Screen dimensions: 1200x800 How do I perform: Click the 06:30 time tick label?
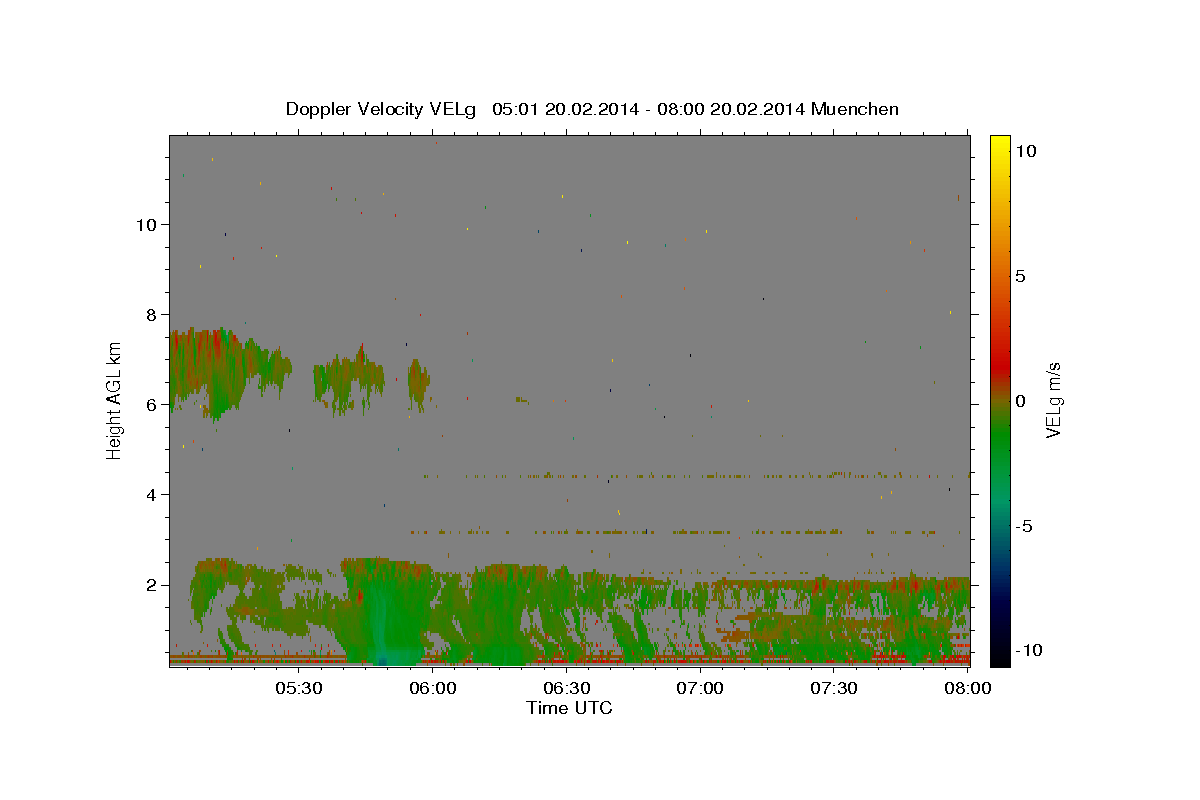(566, 688)
